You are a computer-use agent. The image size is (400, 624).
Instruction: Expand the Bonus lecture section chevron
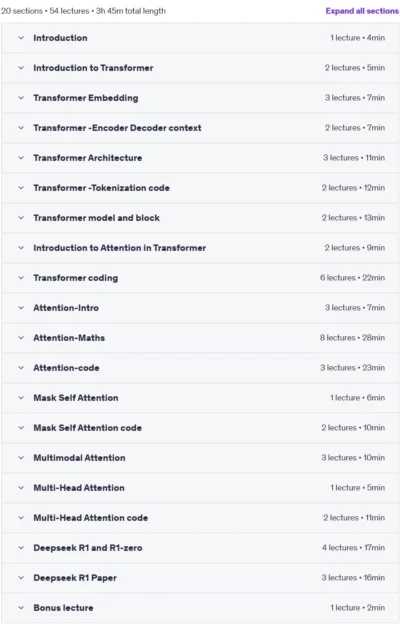tap(21, 608)
